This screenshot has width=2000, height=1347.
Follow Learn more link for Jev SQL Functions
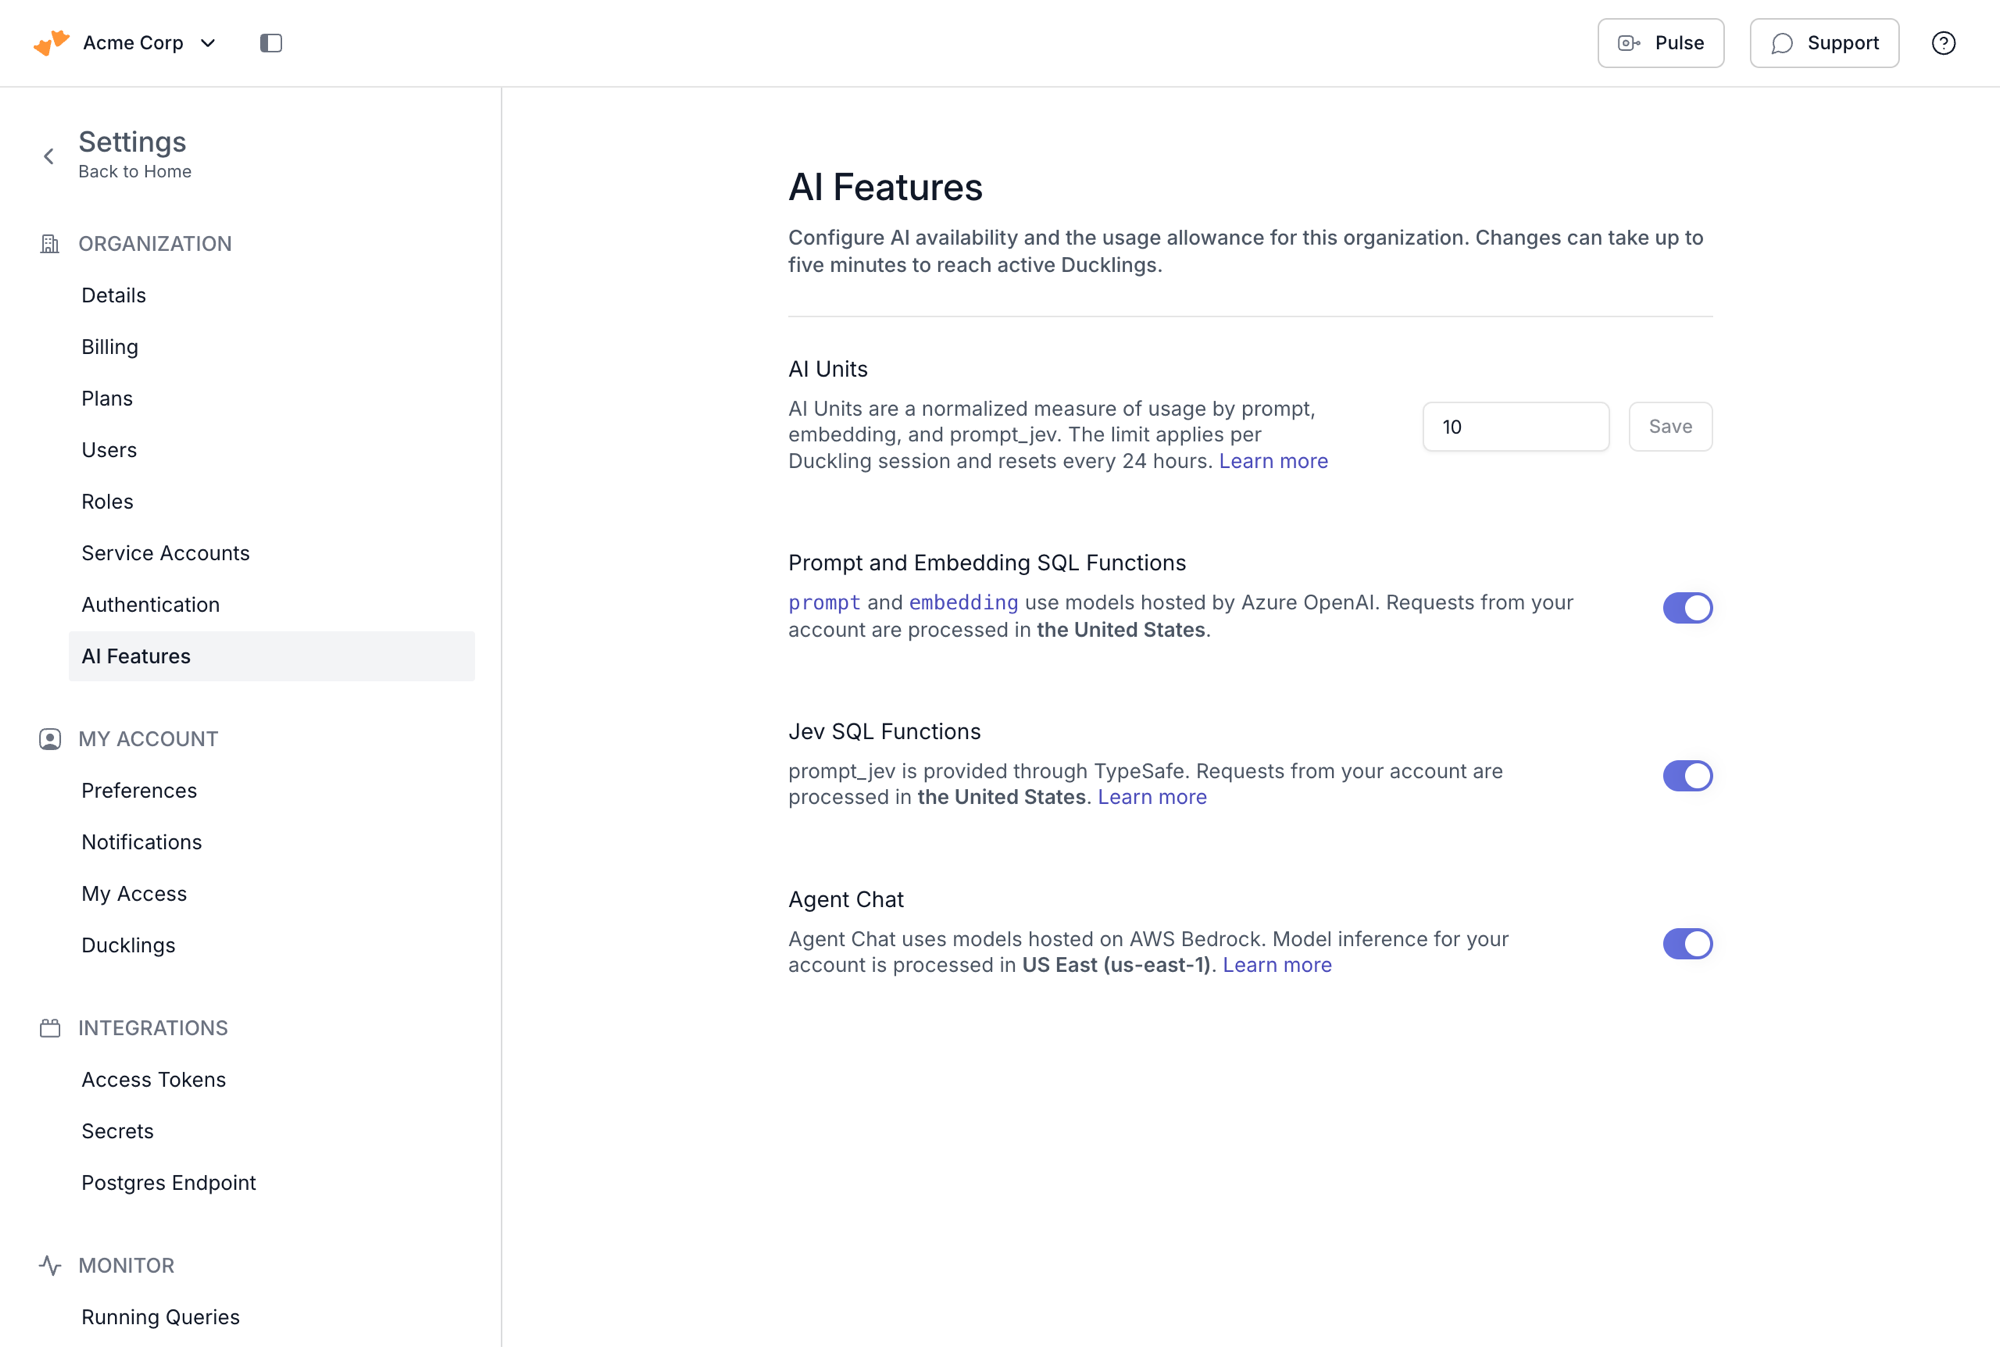pos(1152,797)
